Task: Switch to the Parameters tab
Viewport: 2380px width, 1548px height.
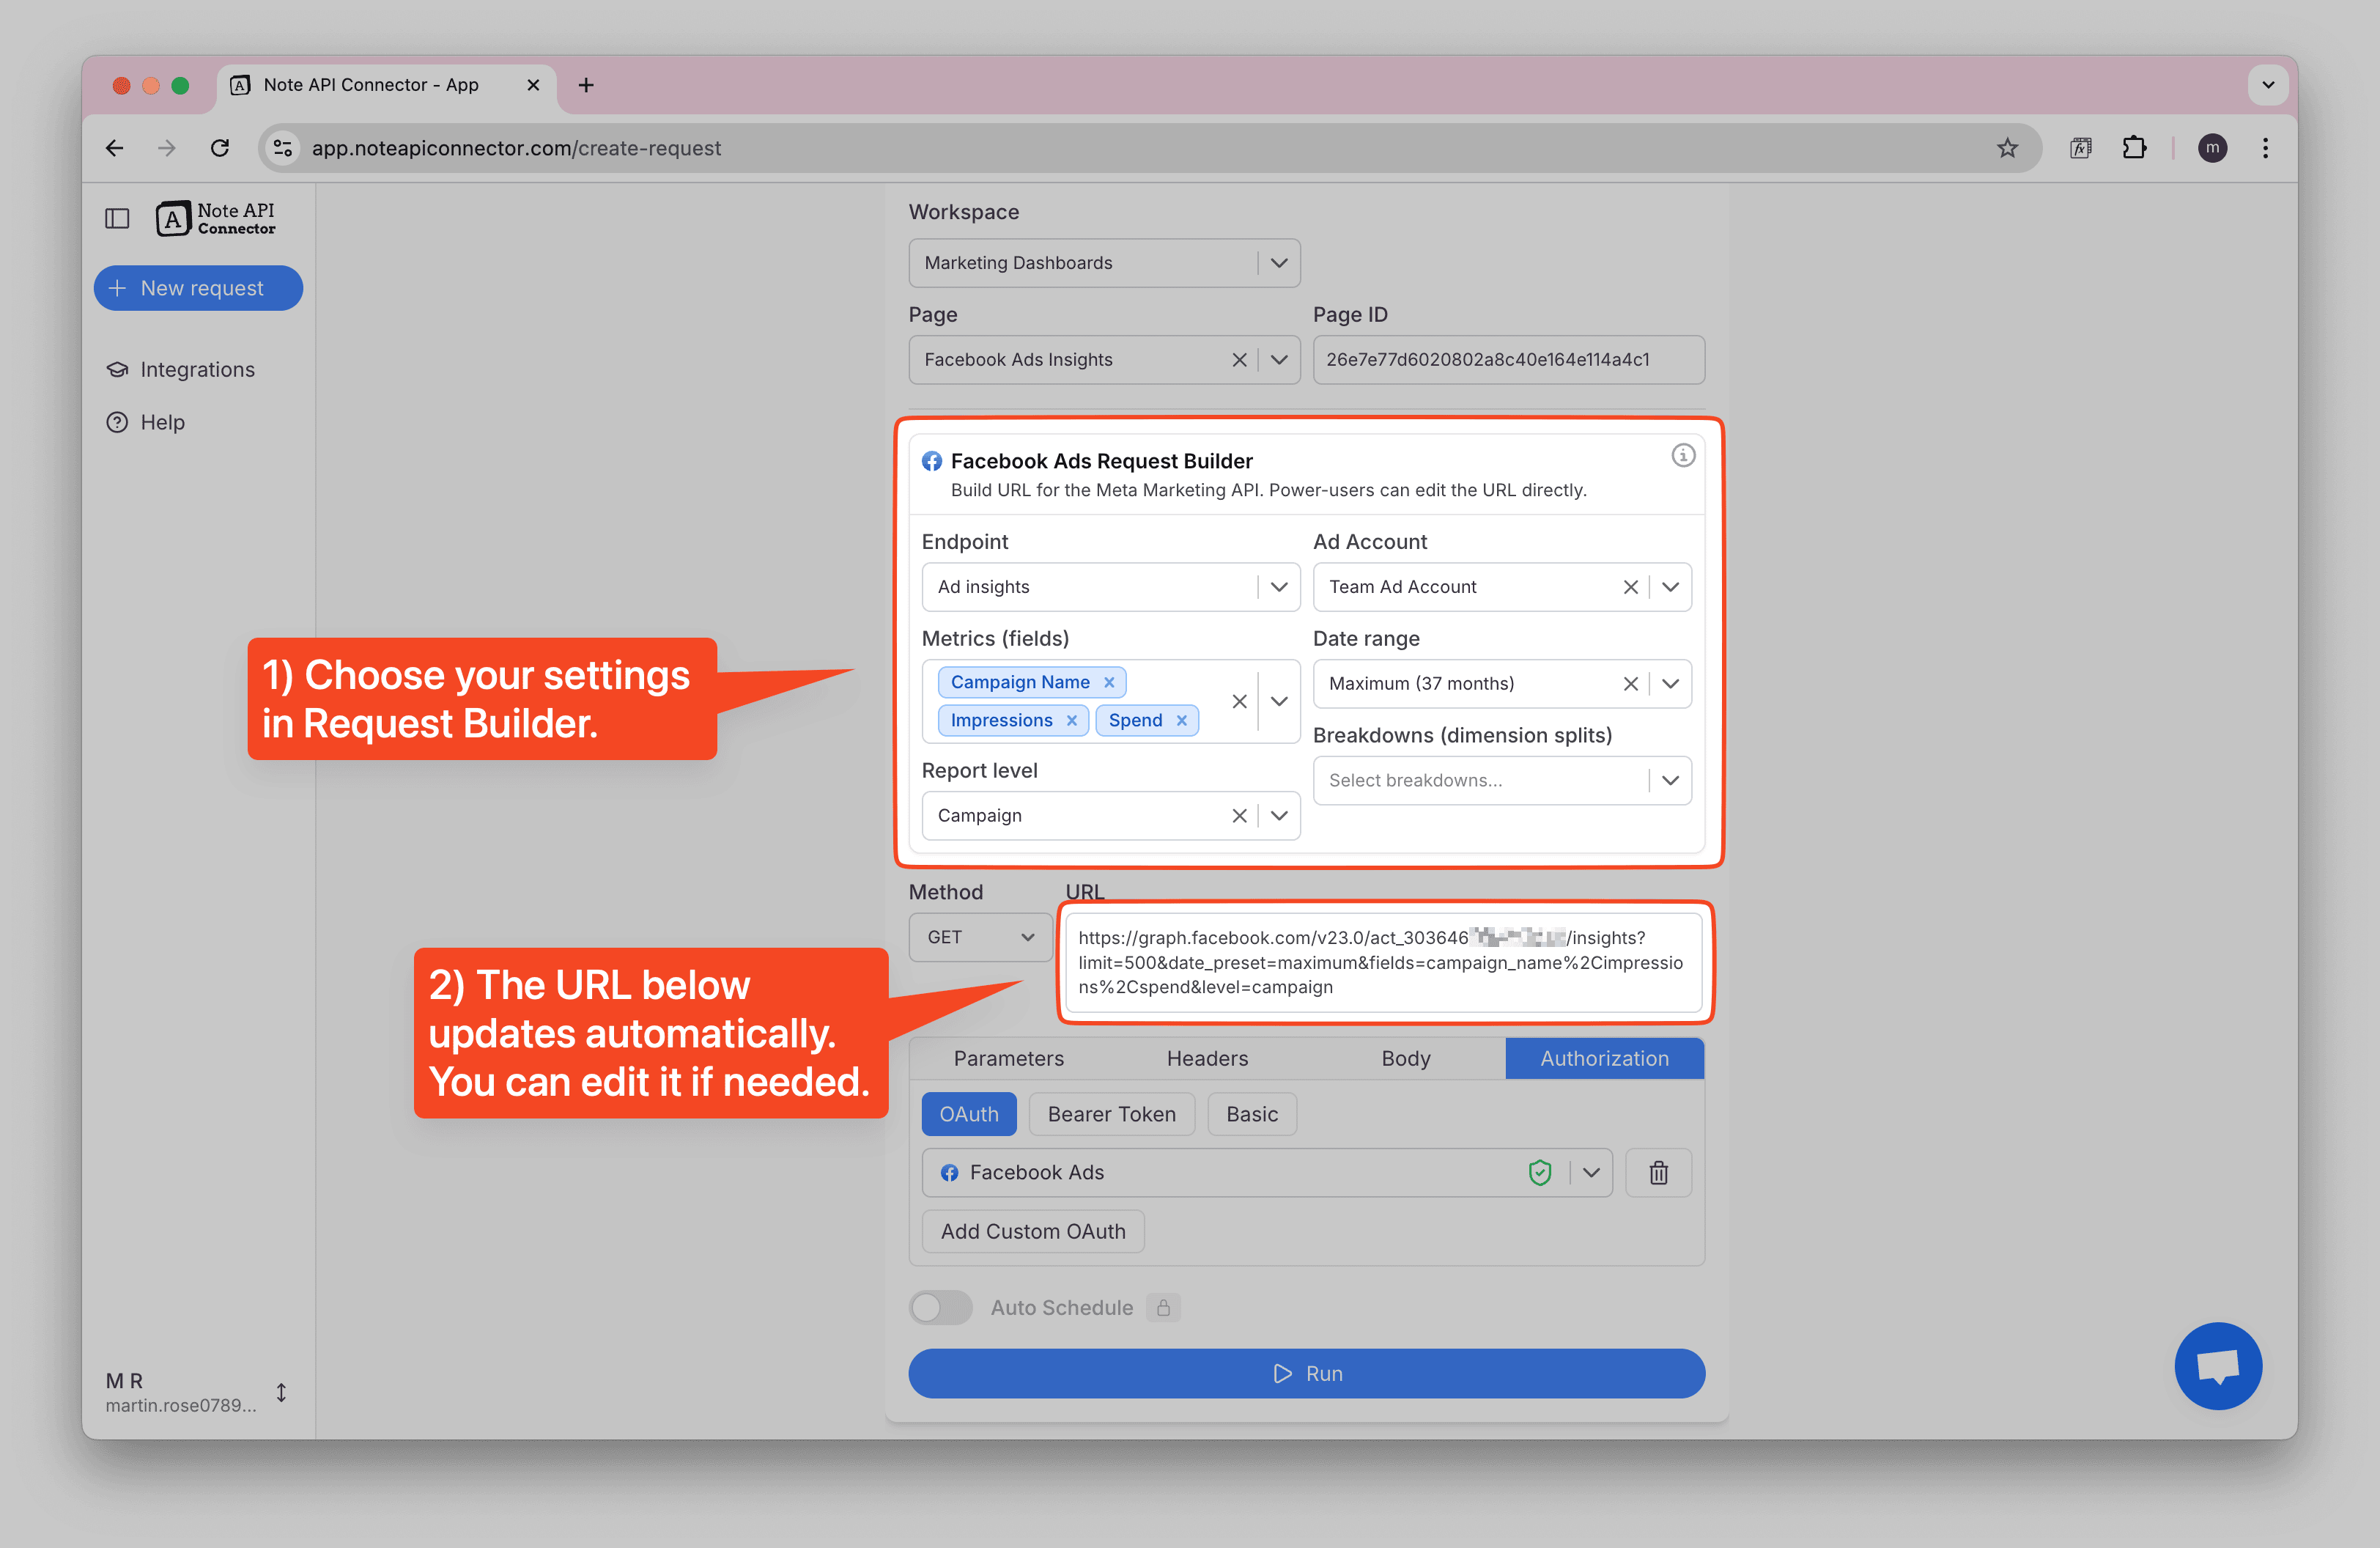Action: pyautogui.click(x=1008, y=1058)
